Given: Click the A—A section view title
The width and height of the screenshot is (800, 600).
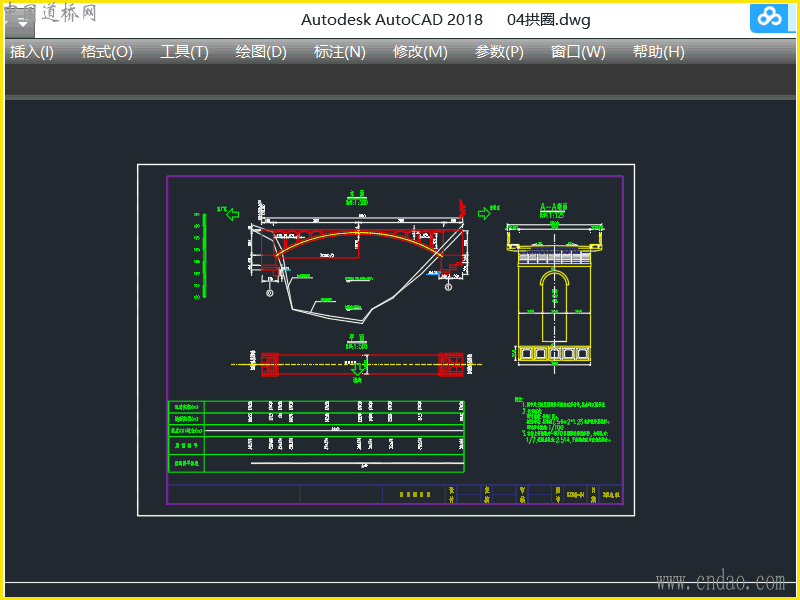Looking at the screenshot, I should coord(554,207).
